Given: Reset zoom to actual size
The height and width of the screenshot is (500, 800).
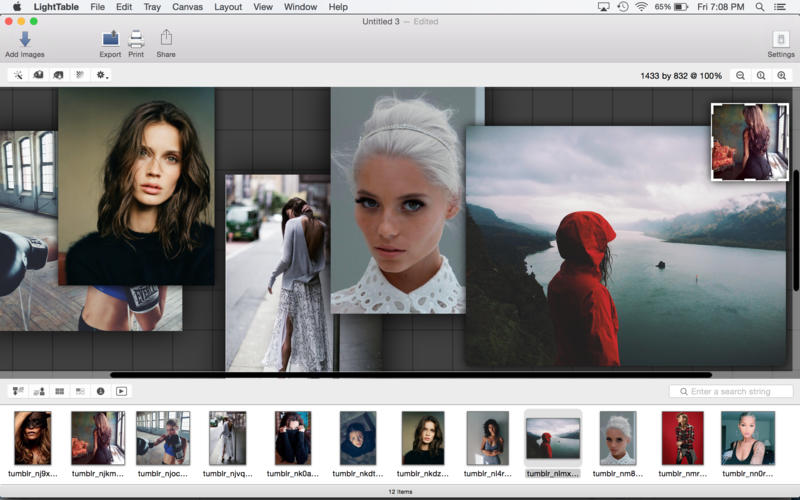Looking at the screenshot, I should (761, 76).
